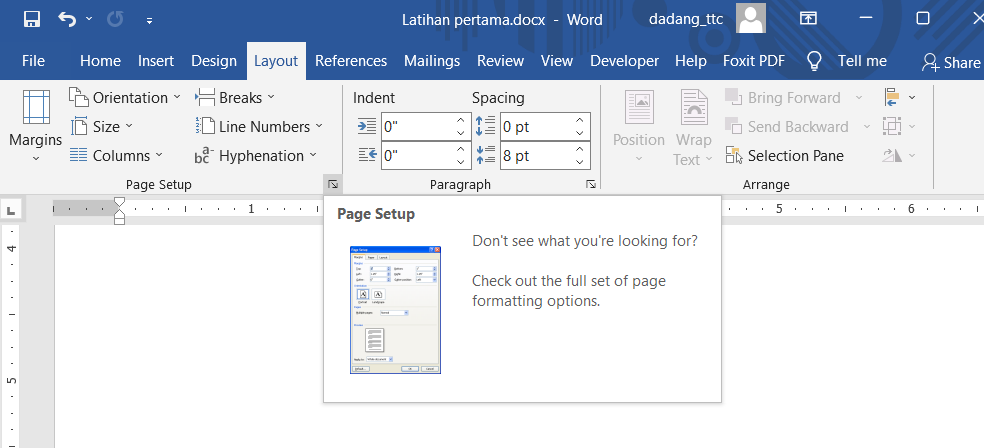
Task: Increase Spacing Before with up arrow
Action: (x=580, y=120)
